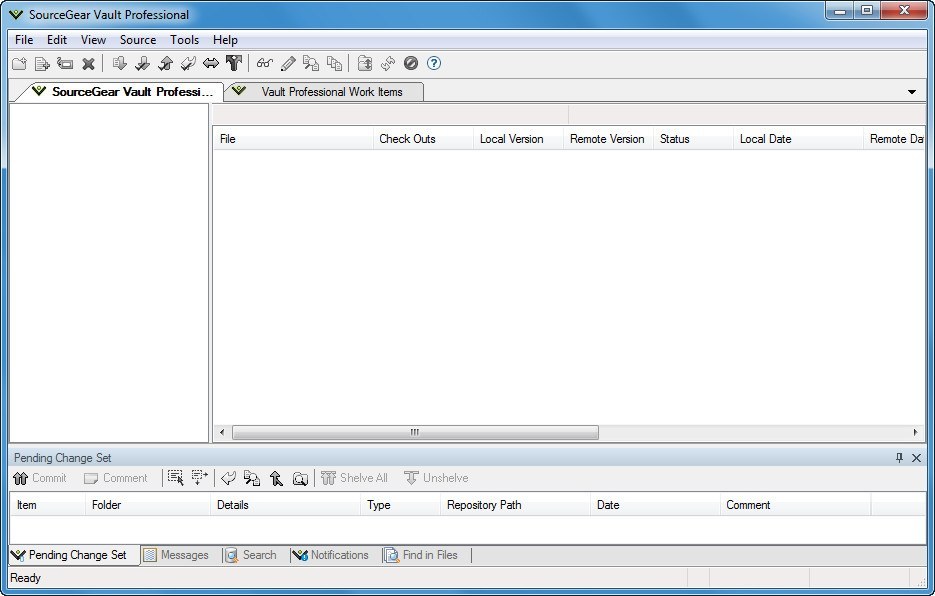Click the up-arrow cursor icon in Pending Change Set toolbar
Image resolution: width=935 pixels, height=596 pixels.
276,478
